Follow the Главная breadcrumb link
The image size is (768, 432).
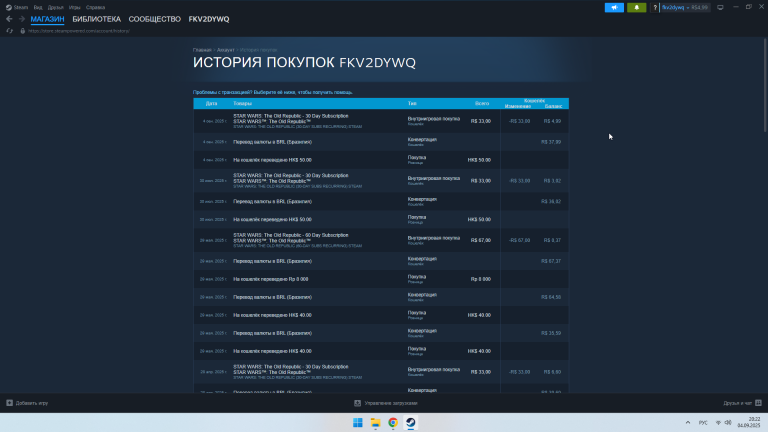click(202, 50)
